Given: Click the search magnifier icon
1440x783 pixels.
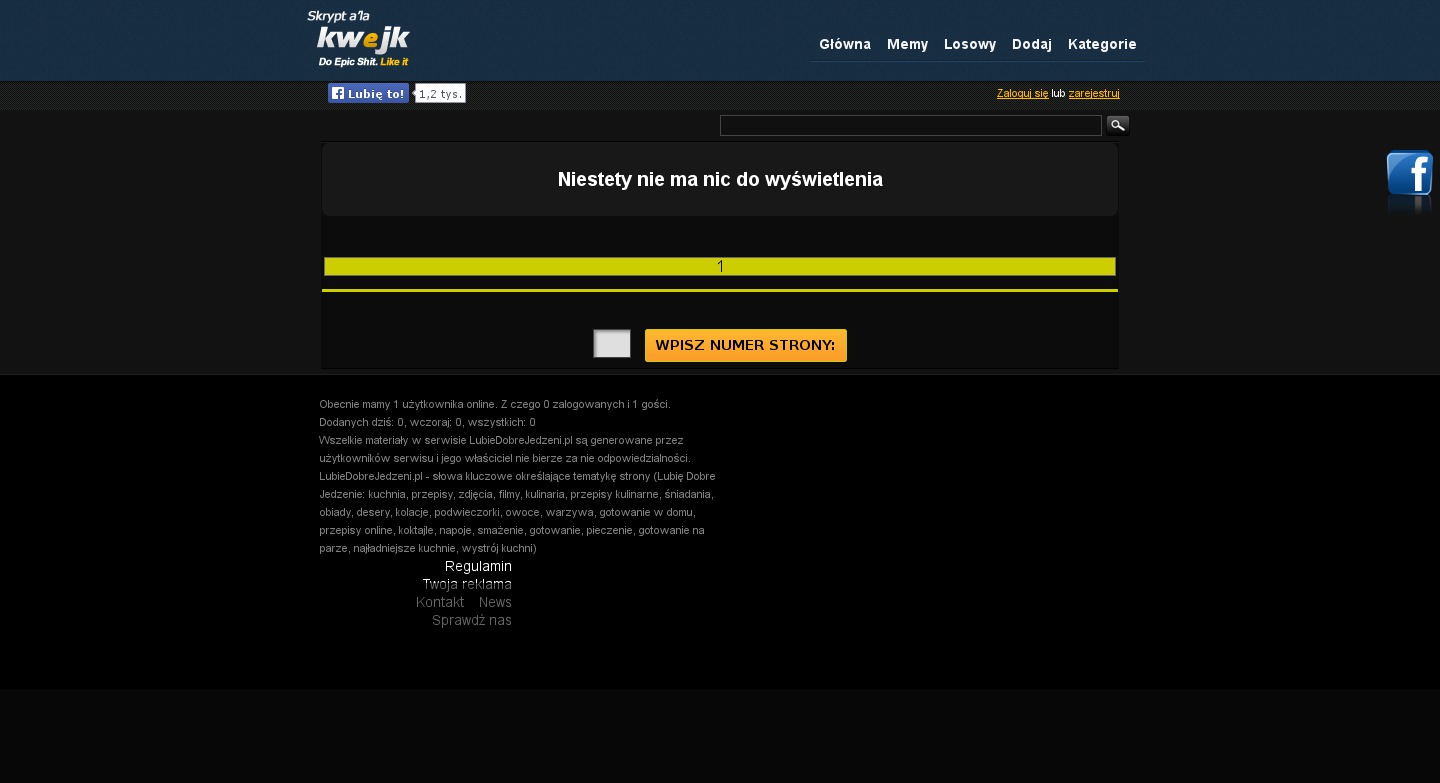Looking at the screenshot, I should click(x=1117, y=125).
